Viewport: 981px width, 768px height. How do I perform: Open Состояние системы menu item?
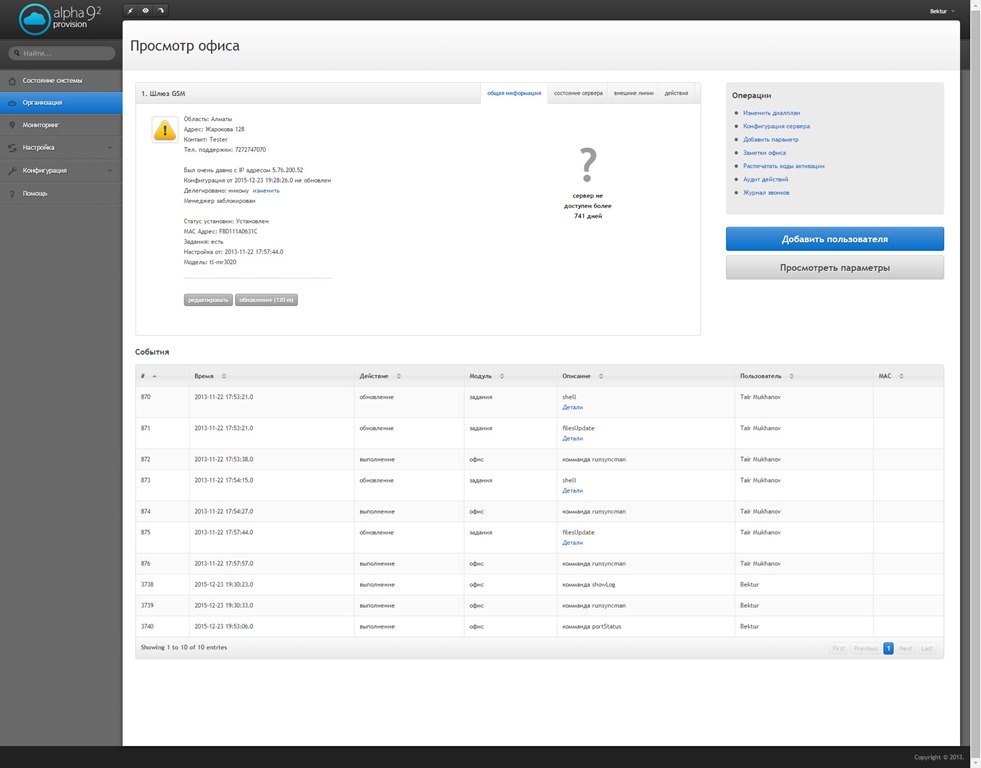pyautogui.click(x=61, y=81)
